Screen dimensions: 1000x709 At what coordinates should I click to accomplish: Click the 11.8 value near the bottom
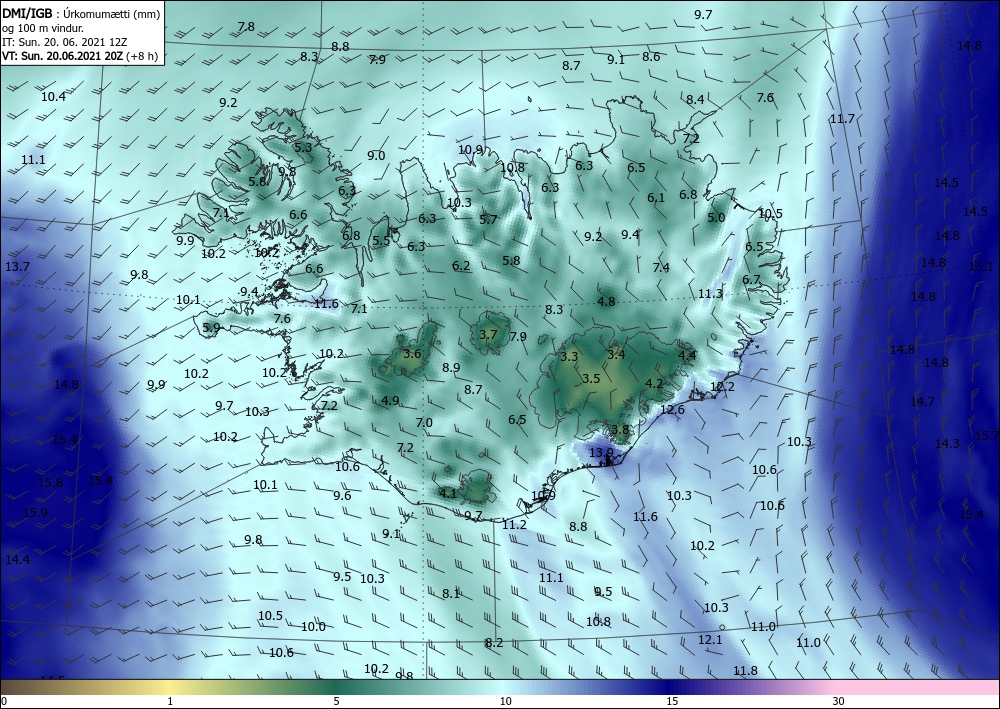click(745, 671)
